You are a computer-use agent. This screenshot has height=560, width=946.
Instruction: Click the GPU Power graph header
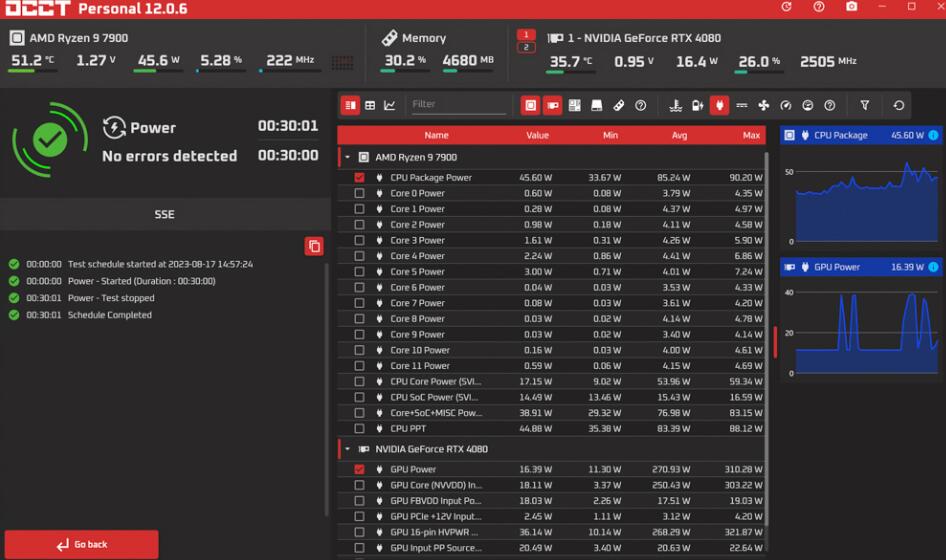[x=860, y=267]
